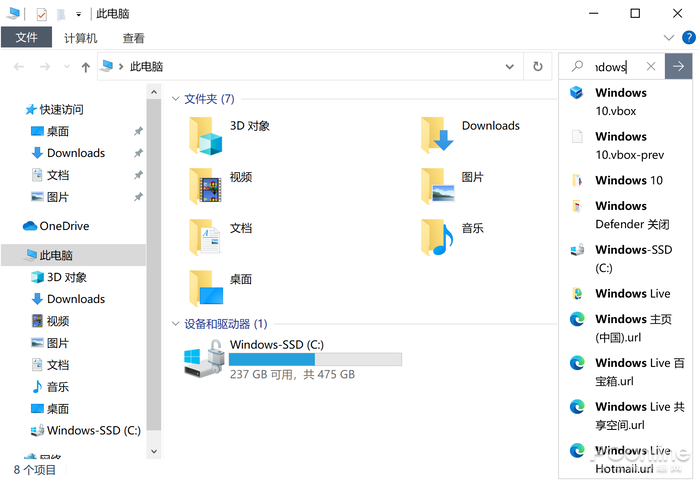The width and height of the screenshot is (700, 481).
Task: Choose Windows Live 百宝箱.url search result
Action: tap(625, 372)
